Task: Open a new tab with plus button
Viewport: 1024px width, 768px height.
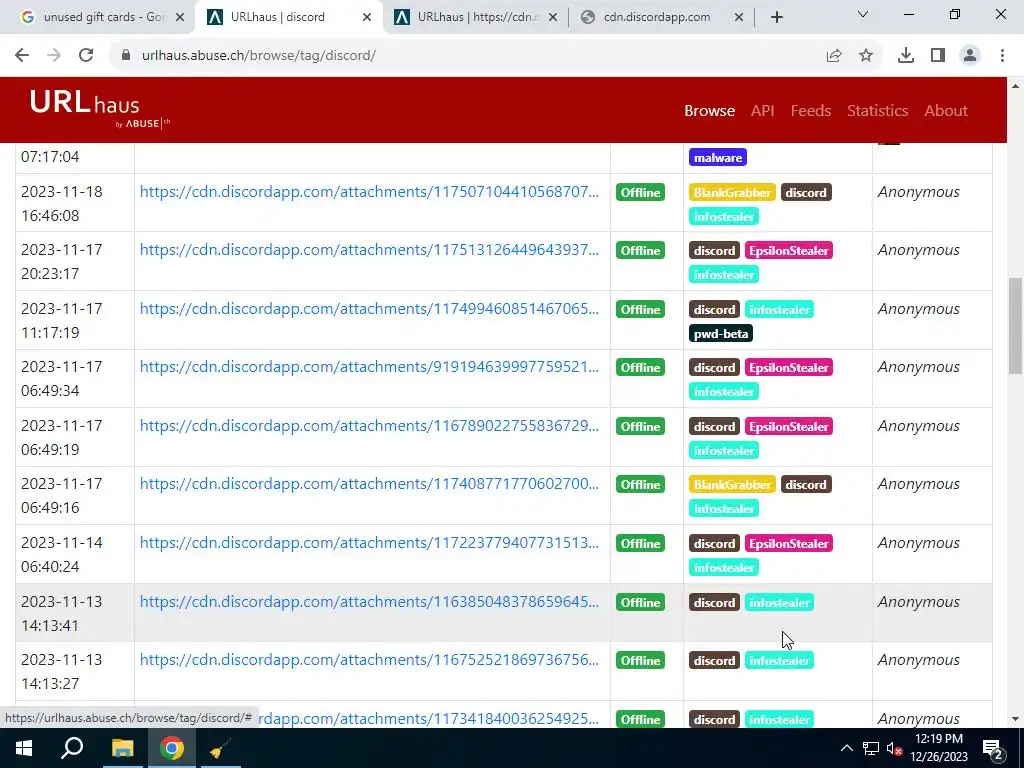Action: coord(776,17)
